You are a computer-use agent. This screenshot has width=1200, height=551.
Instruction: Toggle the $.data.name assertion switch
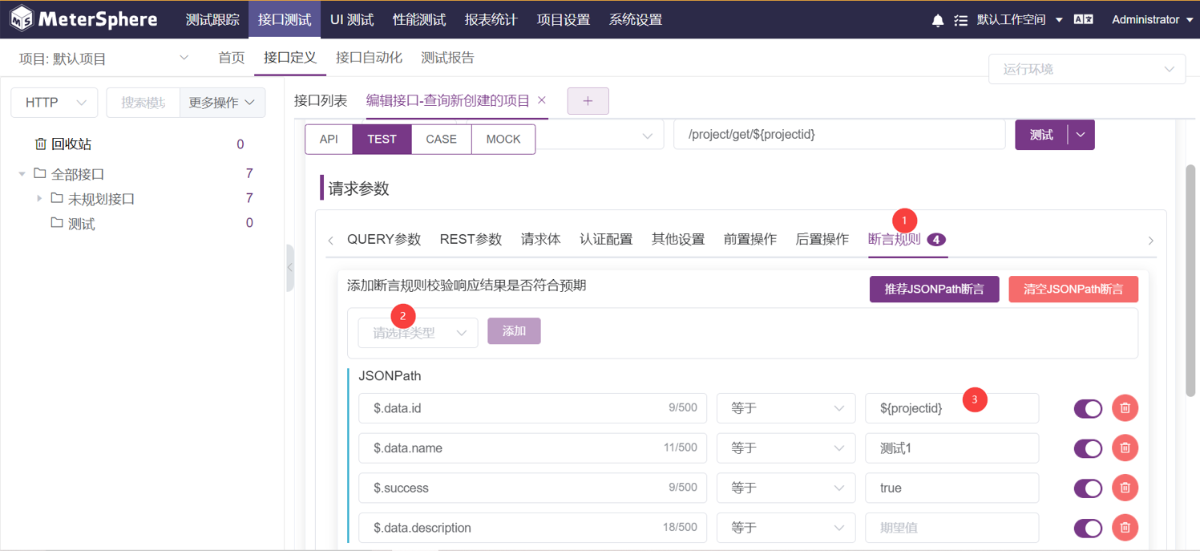pos(1088,448)
